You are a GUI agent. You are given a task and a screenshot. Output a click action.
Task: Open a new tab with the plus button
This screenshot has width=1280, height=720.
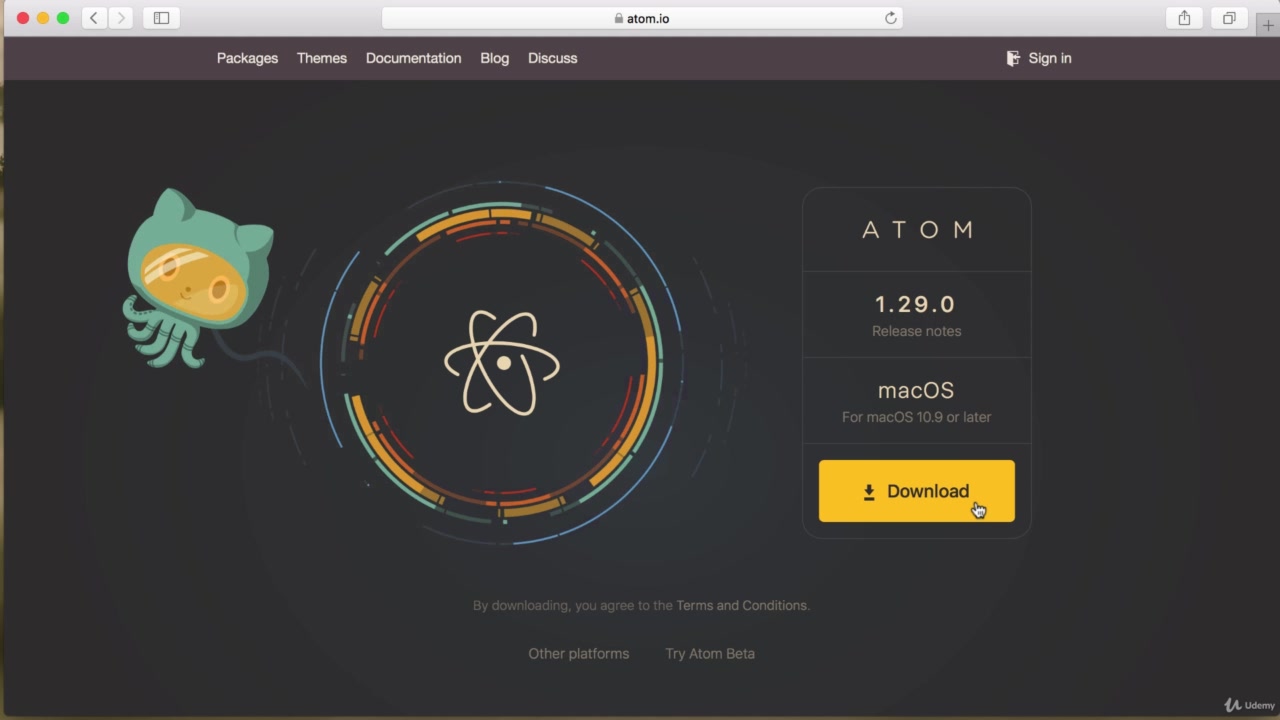(x=1267, y=24)
